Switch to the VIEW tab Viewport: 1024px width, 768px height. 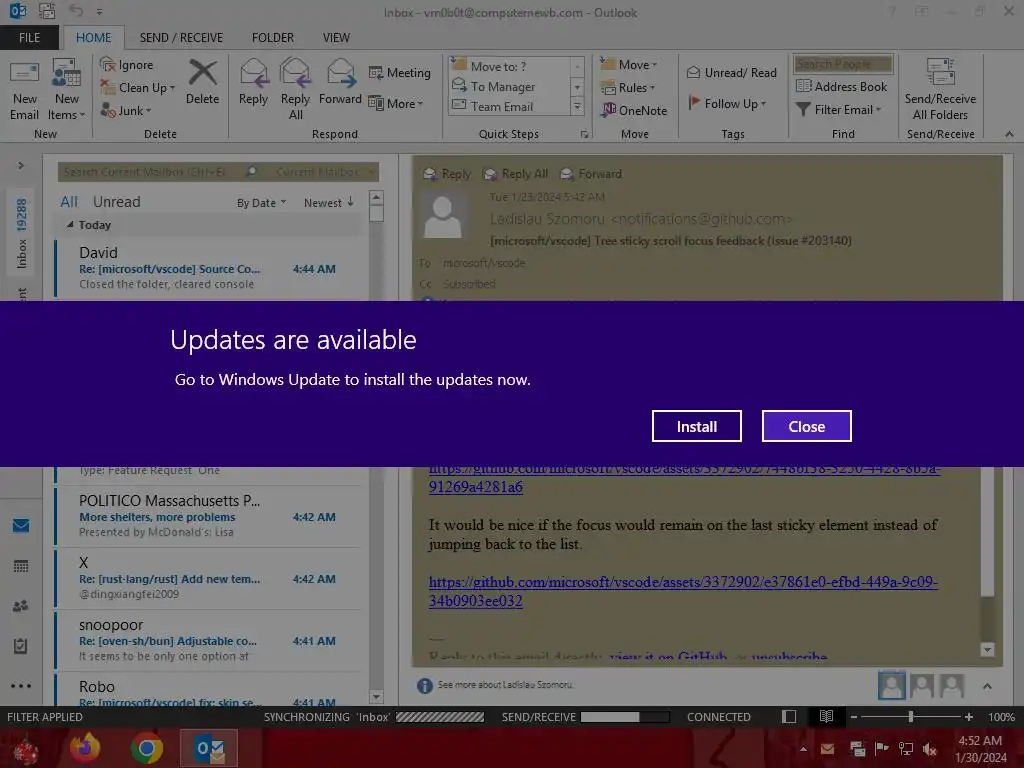click(336, 38)
